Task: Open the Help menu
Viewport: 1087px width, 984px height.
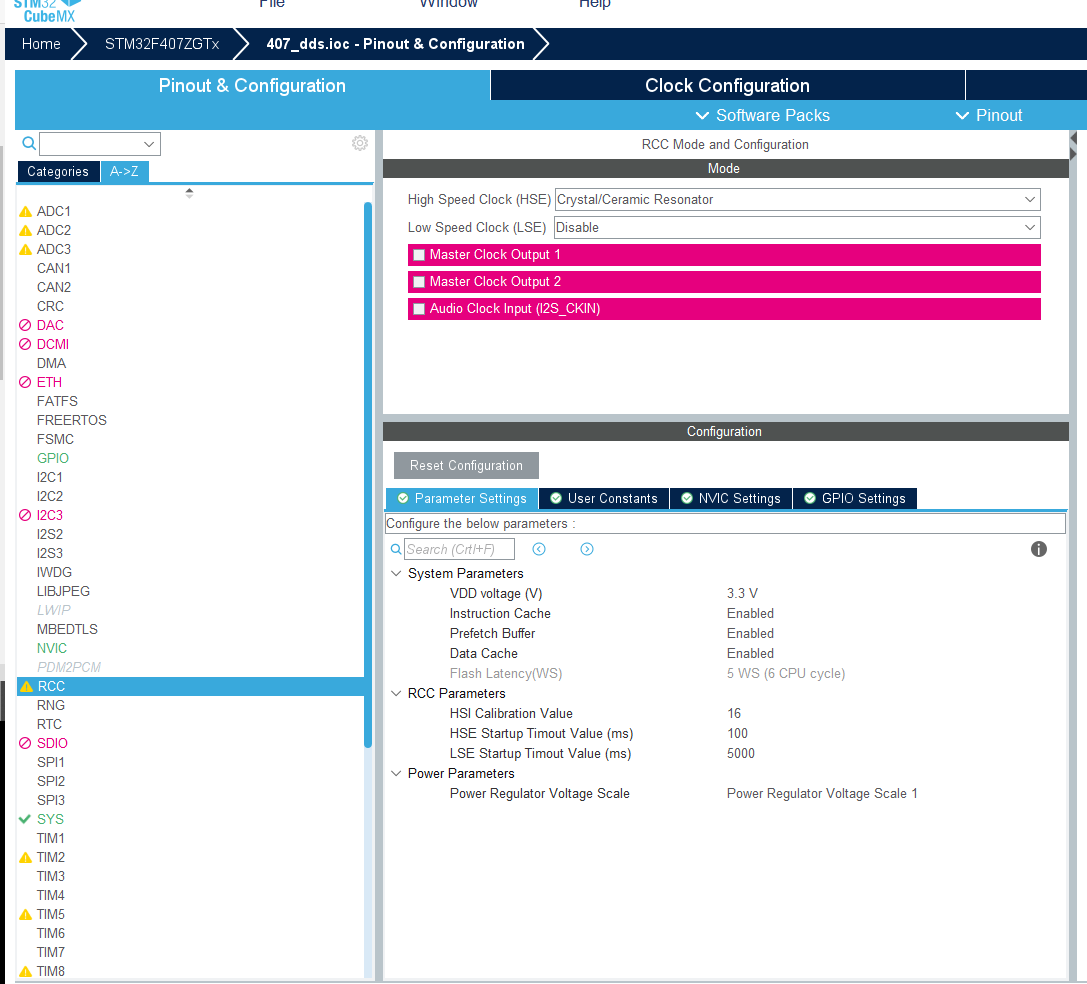Action: (x=595, y=4)
